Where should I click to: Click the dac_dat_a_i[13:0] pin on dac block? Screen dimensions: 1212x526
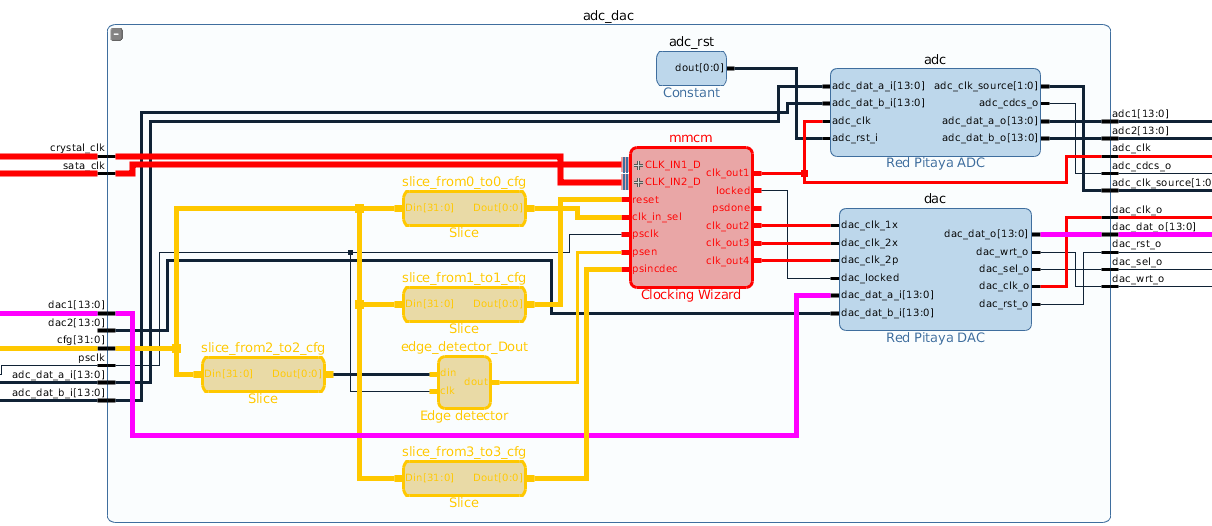tap(887, 295)
